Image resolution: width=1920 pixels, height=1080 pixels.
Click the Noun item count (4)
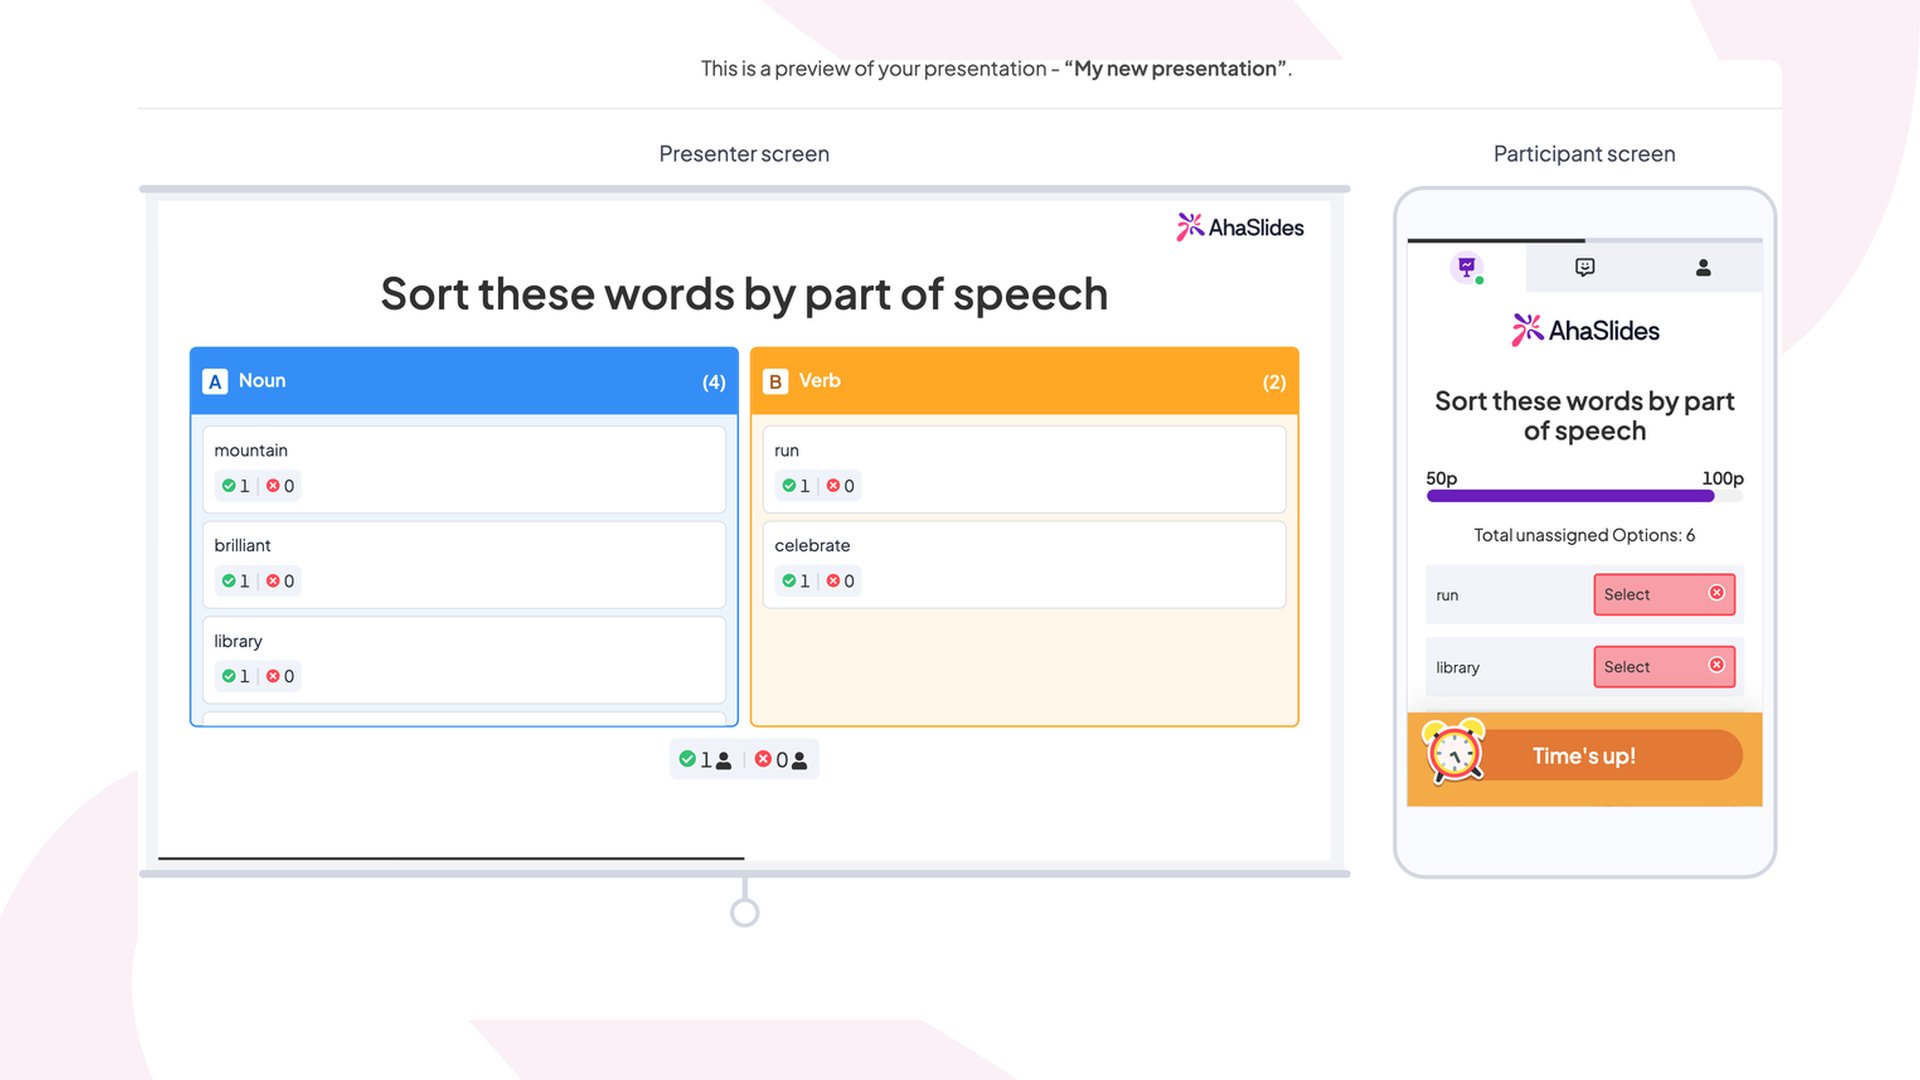(714, 382)
